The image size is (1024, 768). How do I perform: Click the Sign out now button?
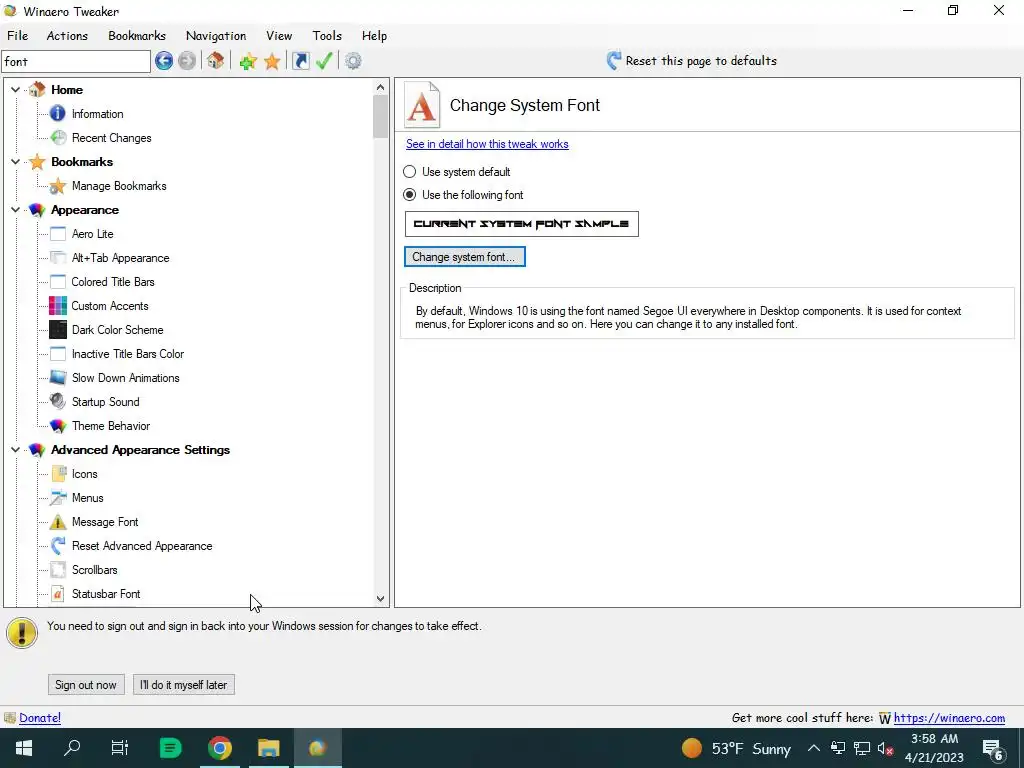pos(86,685)
